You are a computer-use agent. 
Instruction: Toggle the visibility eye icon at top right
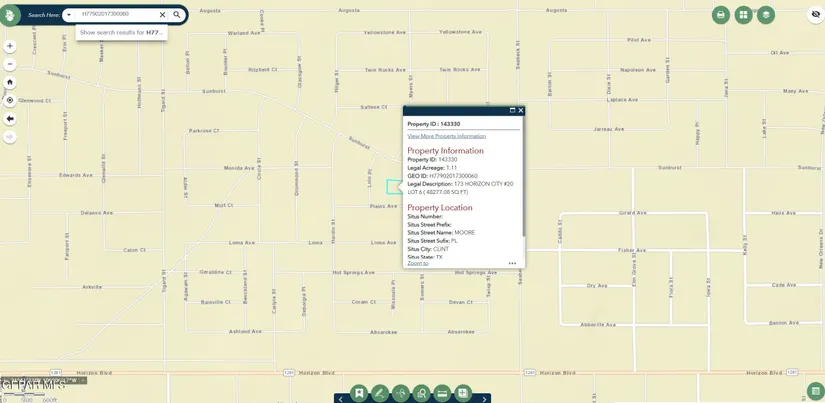click(815, 15)
